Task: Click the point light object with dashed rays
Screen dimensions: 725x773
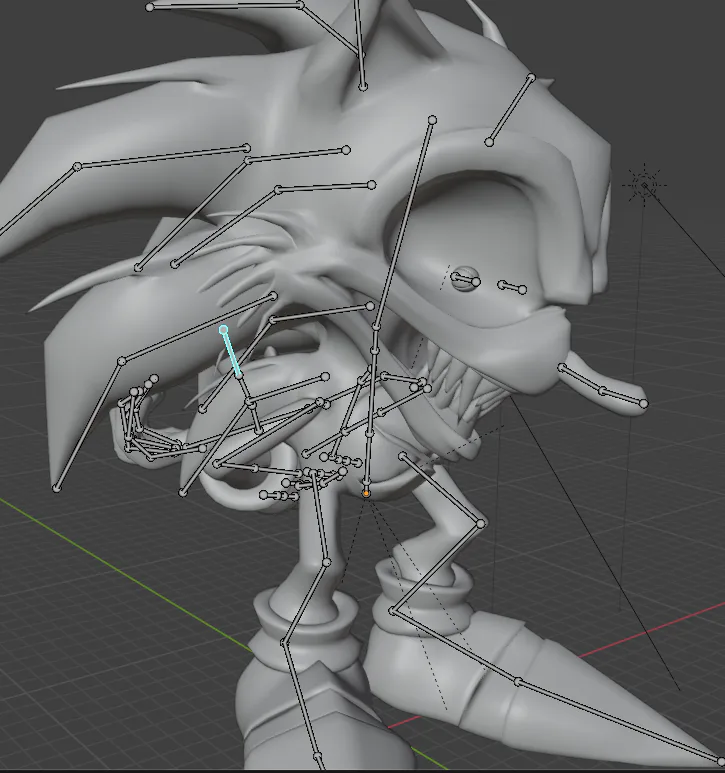Action: (645, 185)
